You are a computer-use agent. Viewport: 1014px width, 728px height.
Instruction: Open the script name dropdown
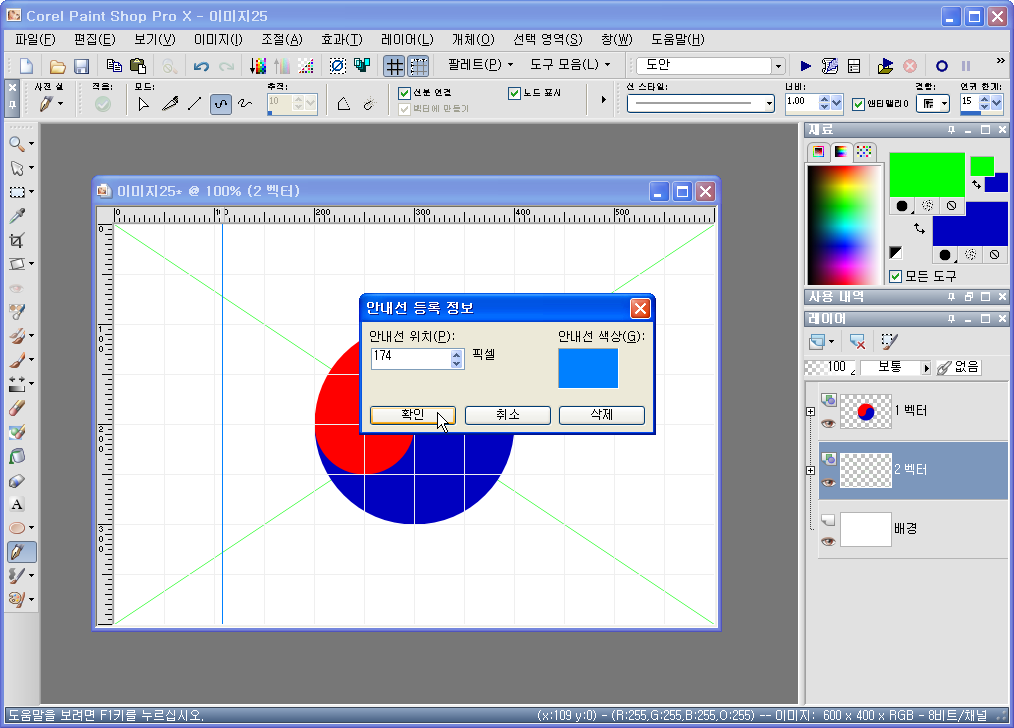point(778,66)
